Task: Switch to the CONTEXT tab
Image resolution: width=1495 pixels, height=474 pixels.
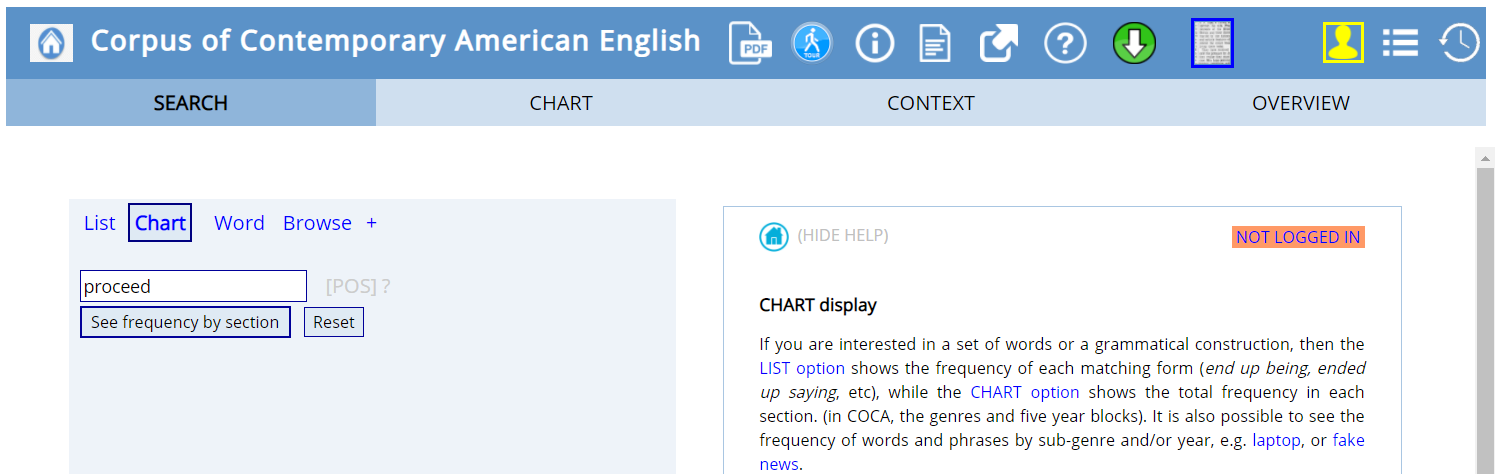Action: click(x=931, y=103)
